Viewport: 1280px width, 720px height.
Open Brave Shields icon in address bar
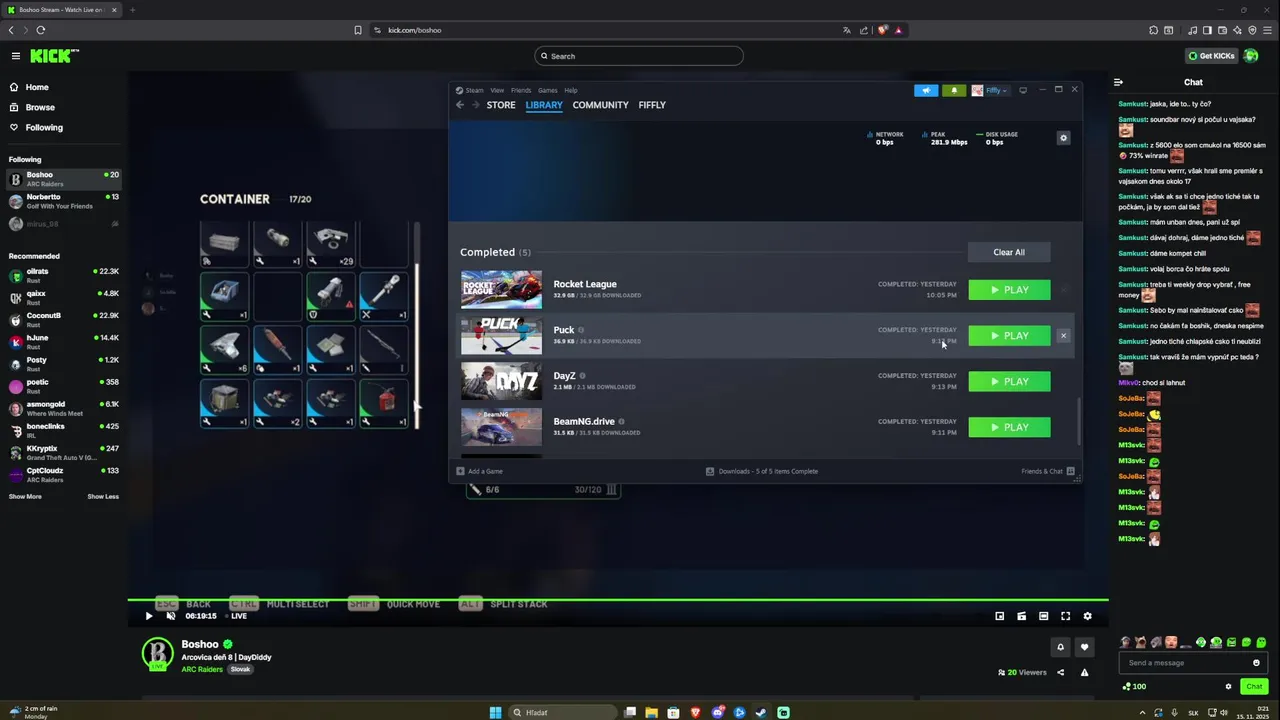[882, 30]
